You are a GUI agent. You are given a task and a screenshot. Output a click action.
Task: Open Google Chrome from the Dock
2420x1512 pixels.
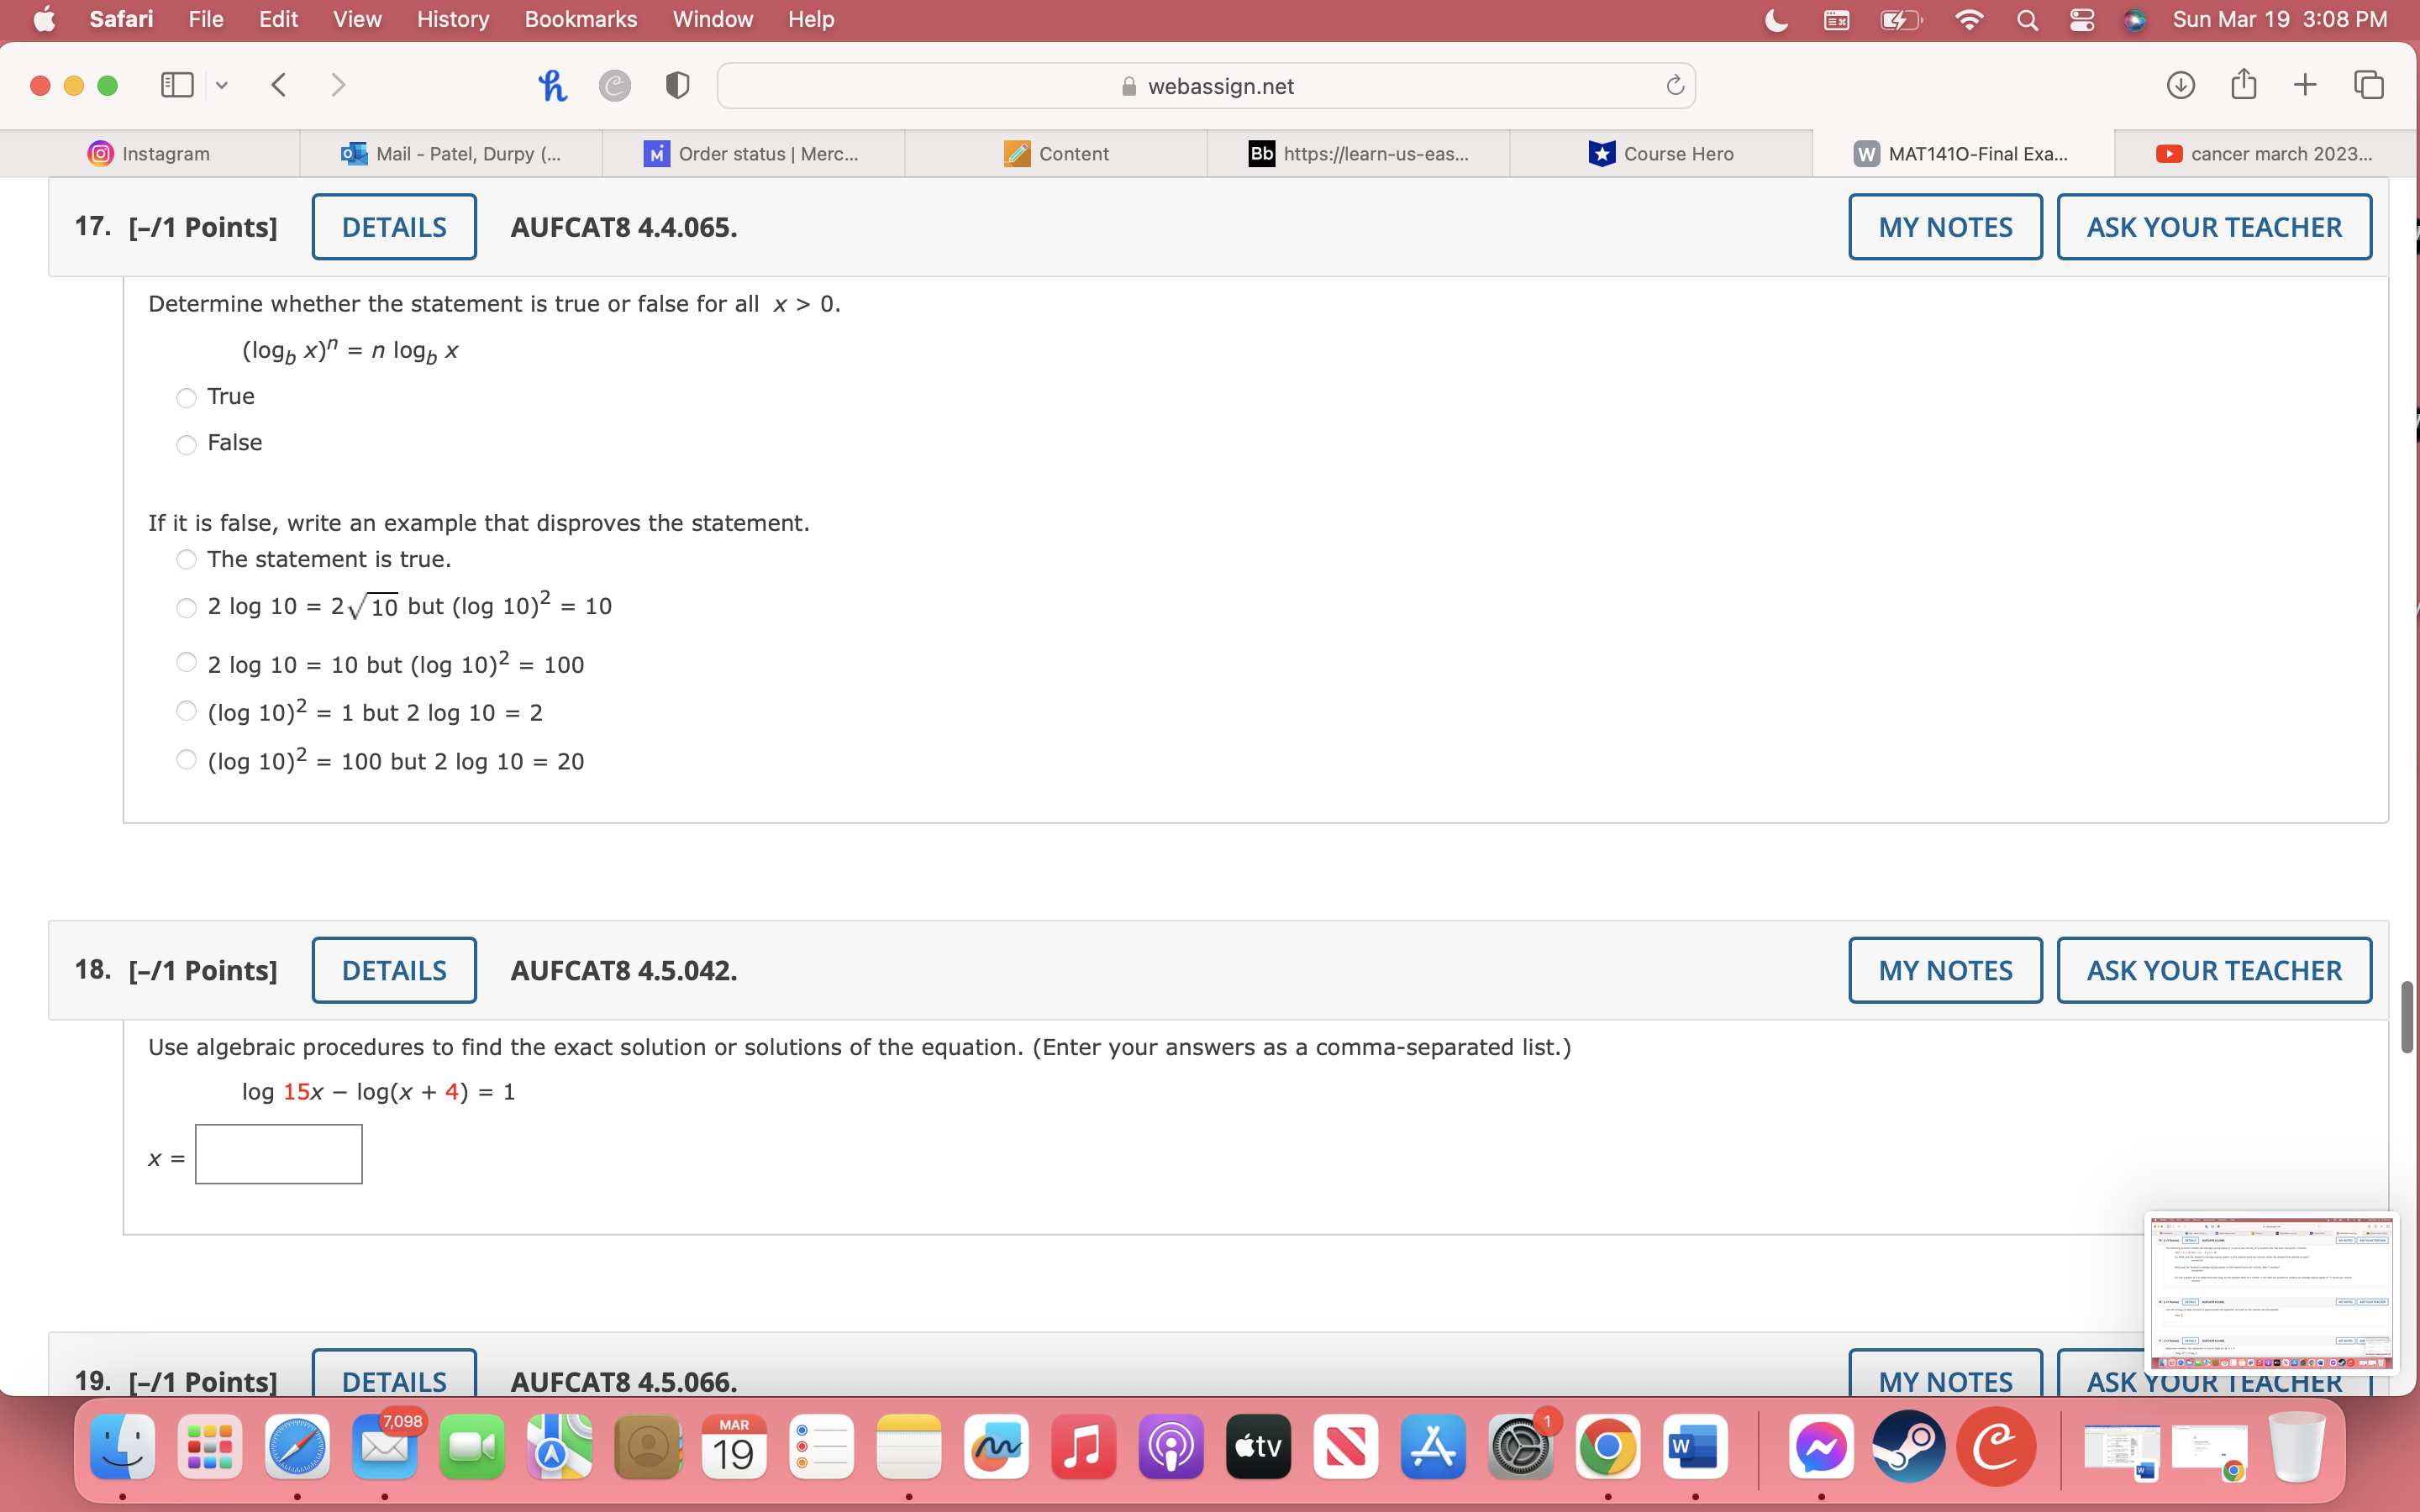(x=1610, y=1446)
